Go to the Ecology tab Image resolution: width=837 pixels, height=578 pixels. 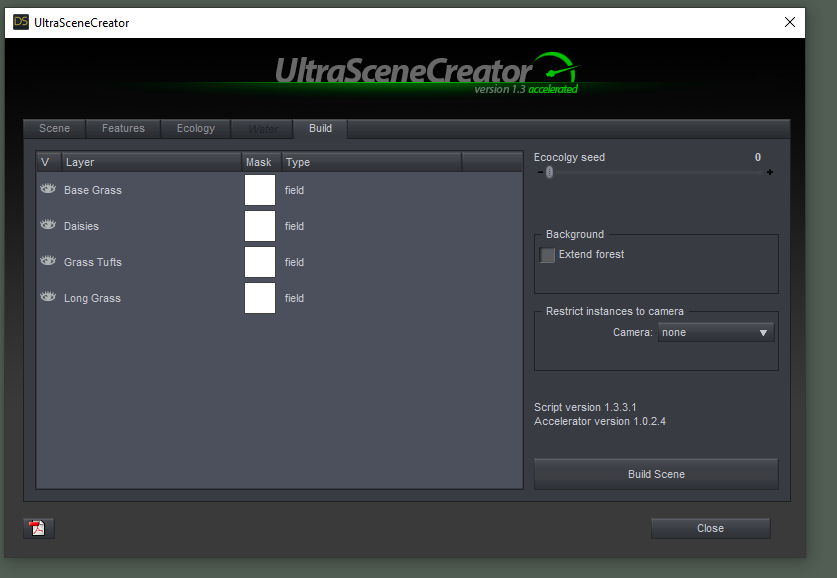(196, 129)
